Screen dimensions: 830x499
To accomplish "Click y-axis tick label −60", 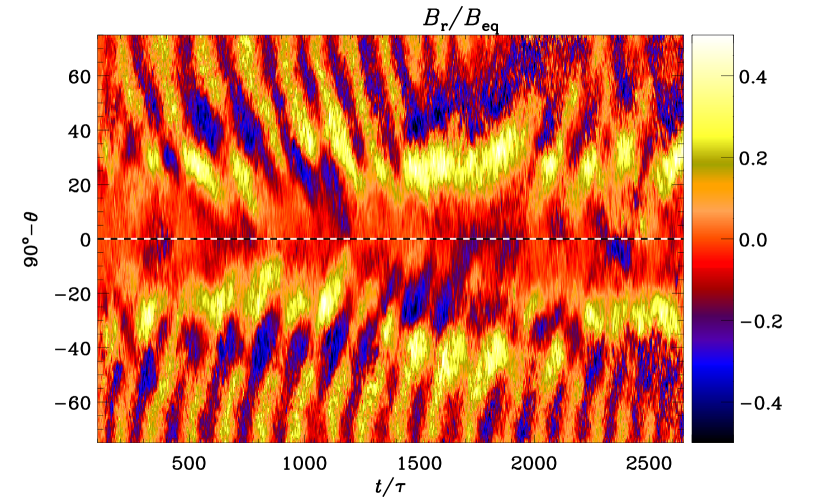I will click(73, 403).
